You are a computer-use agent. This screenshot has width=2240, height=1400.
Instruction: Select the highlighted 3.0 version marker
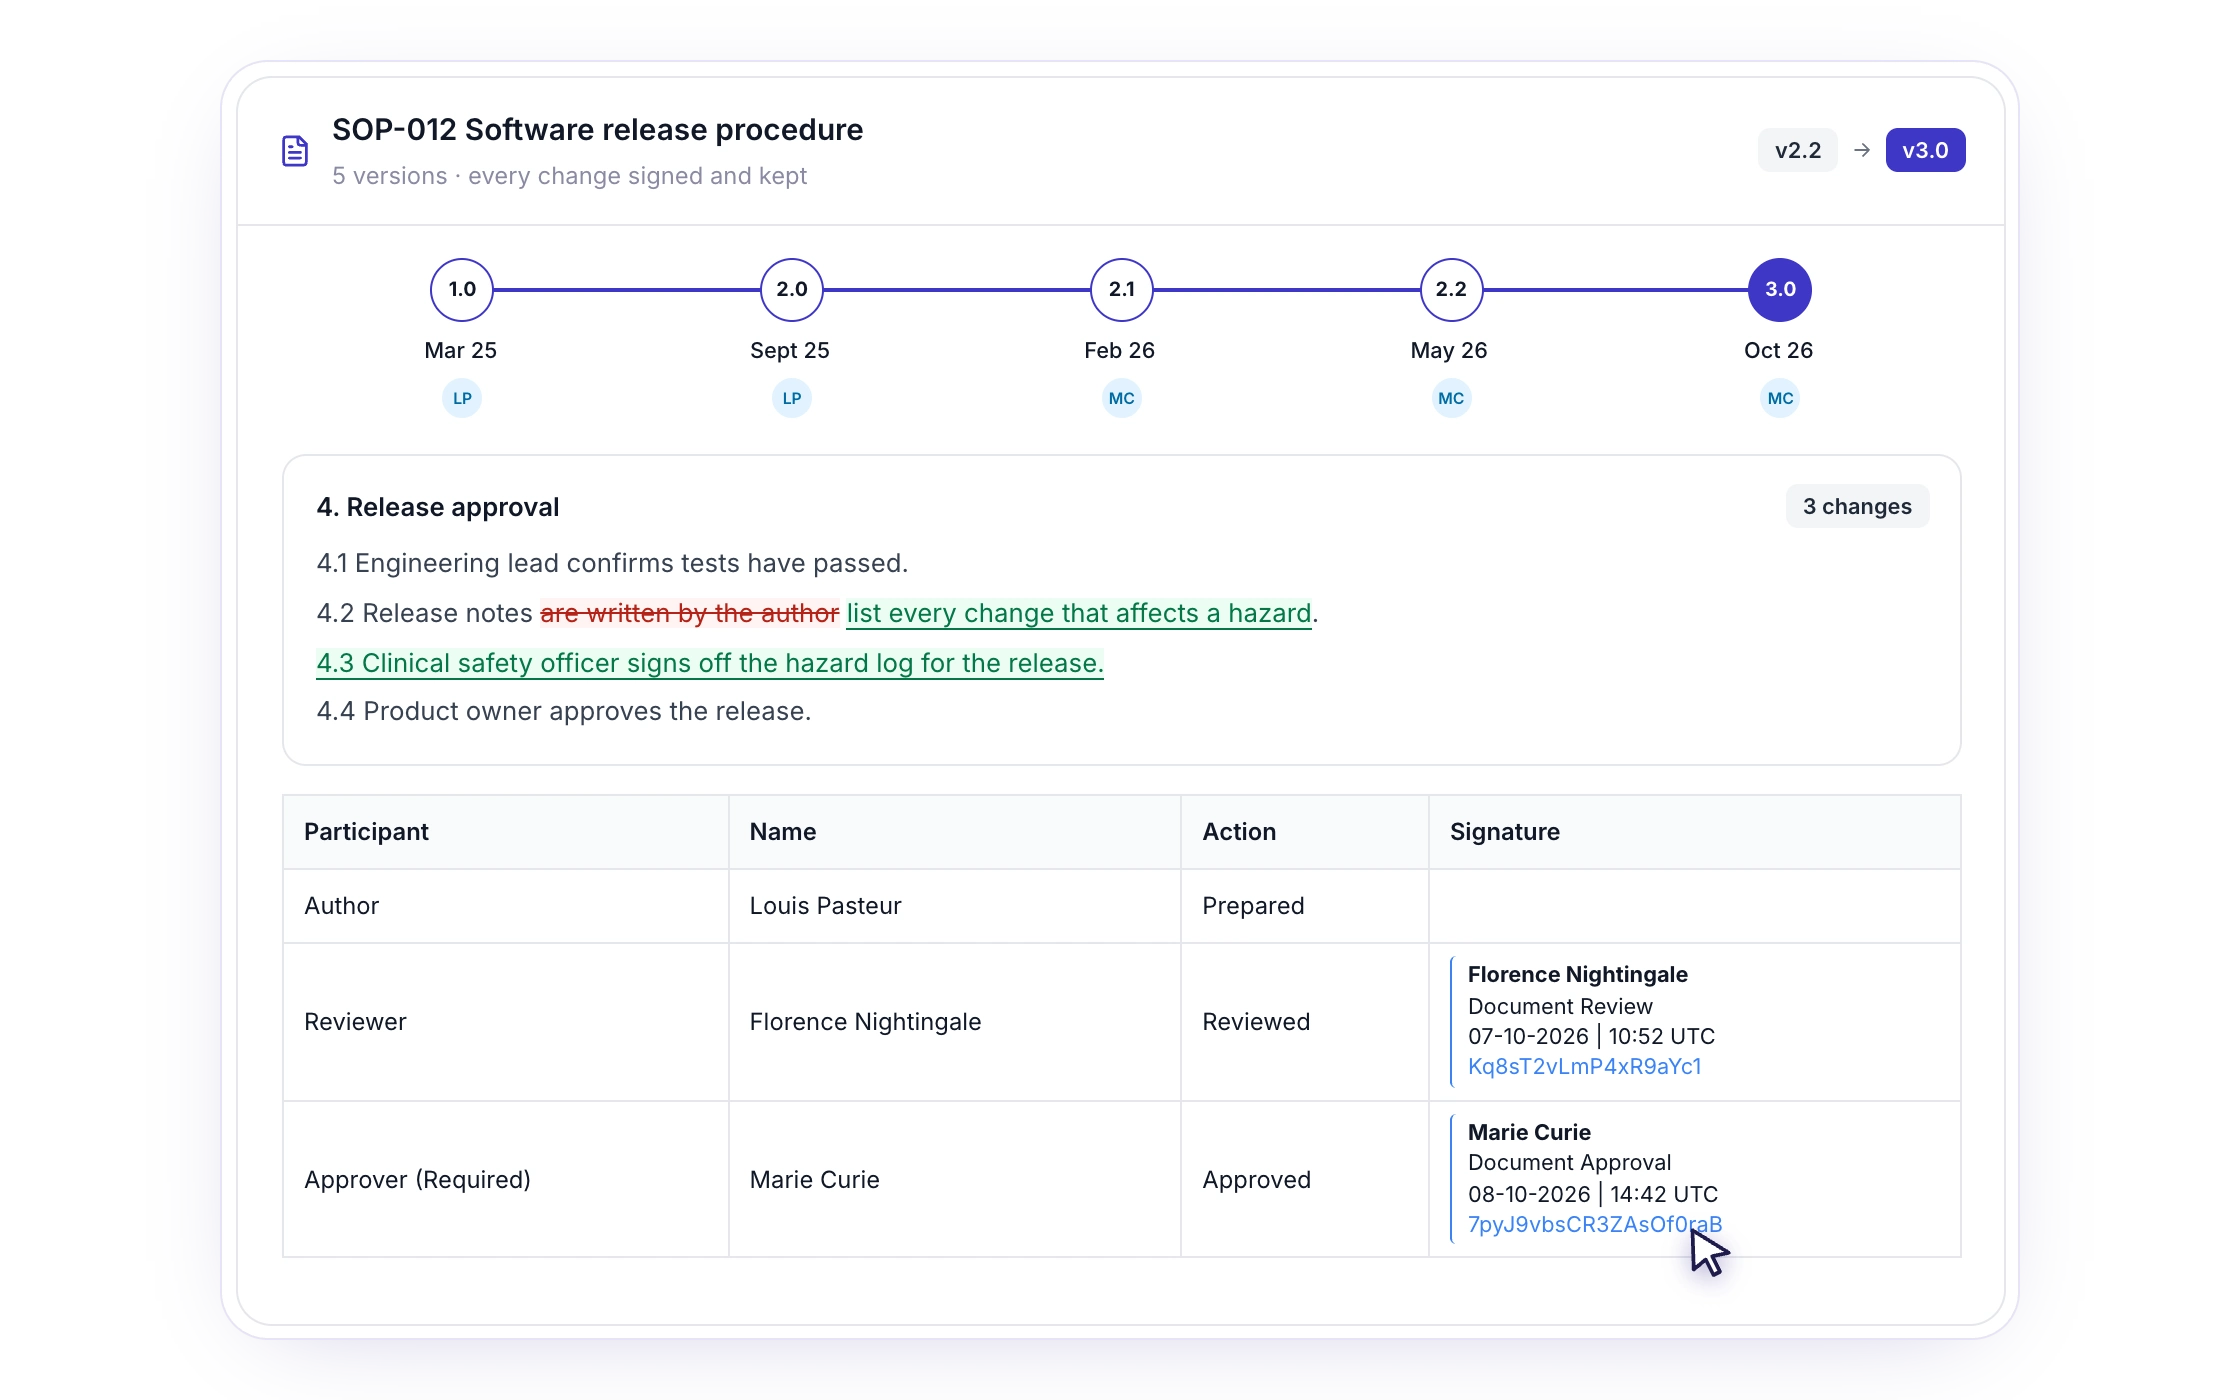(1780, 290)
